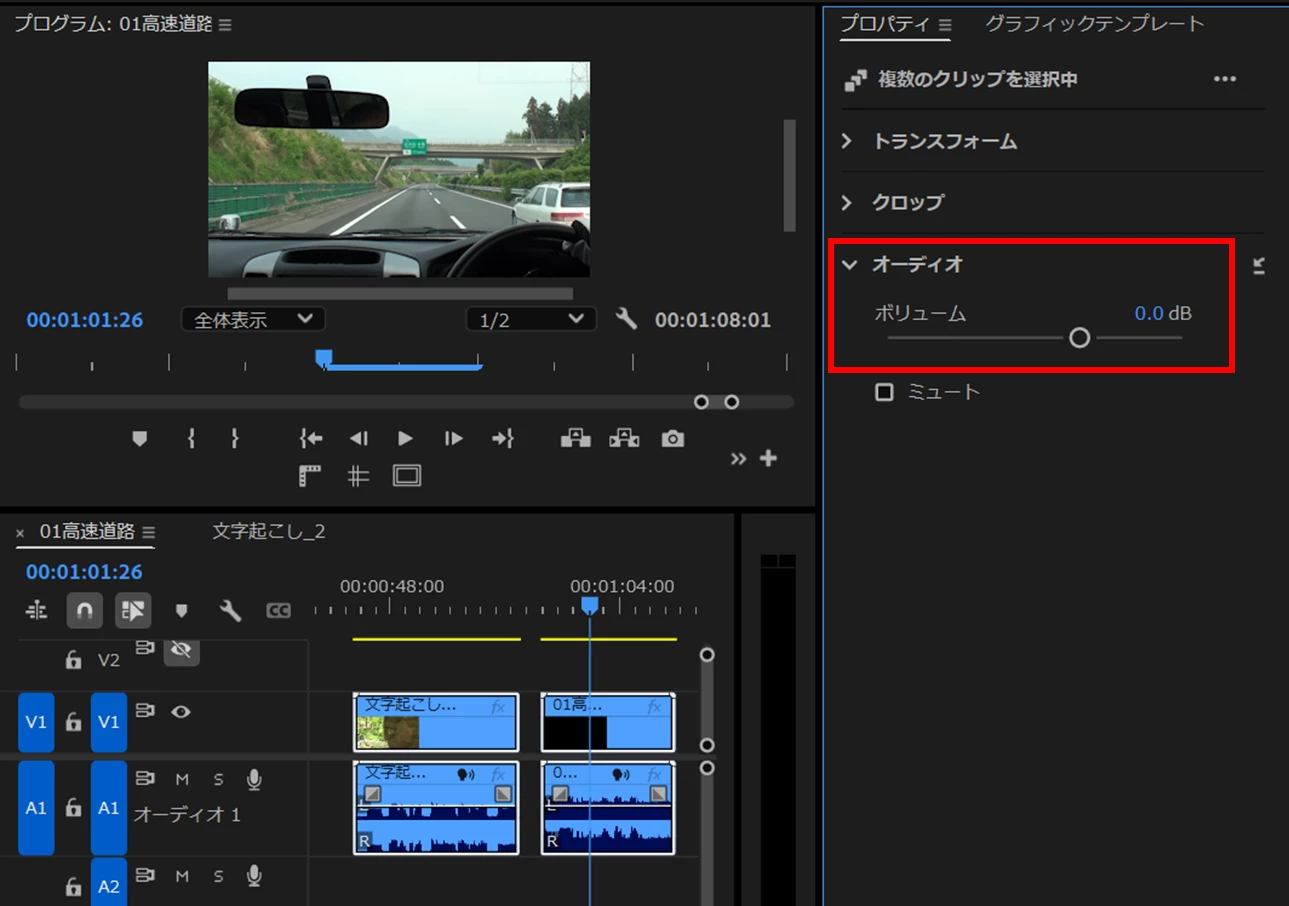
Task: Toggle the V2 track lock
Action: 73,660
